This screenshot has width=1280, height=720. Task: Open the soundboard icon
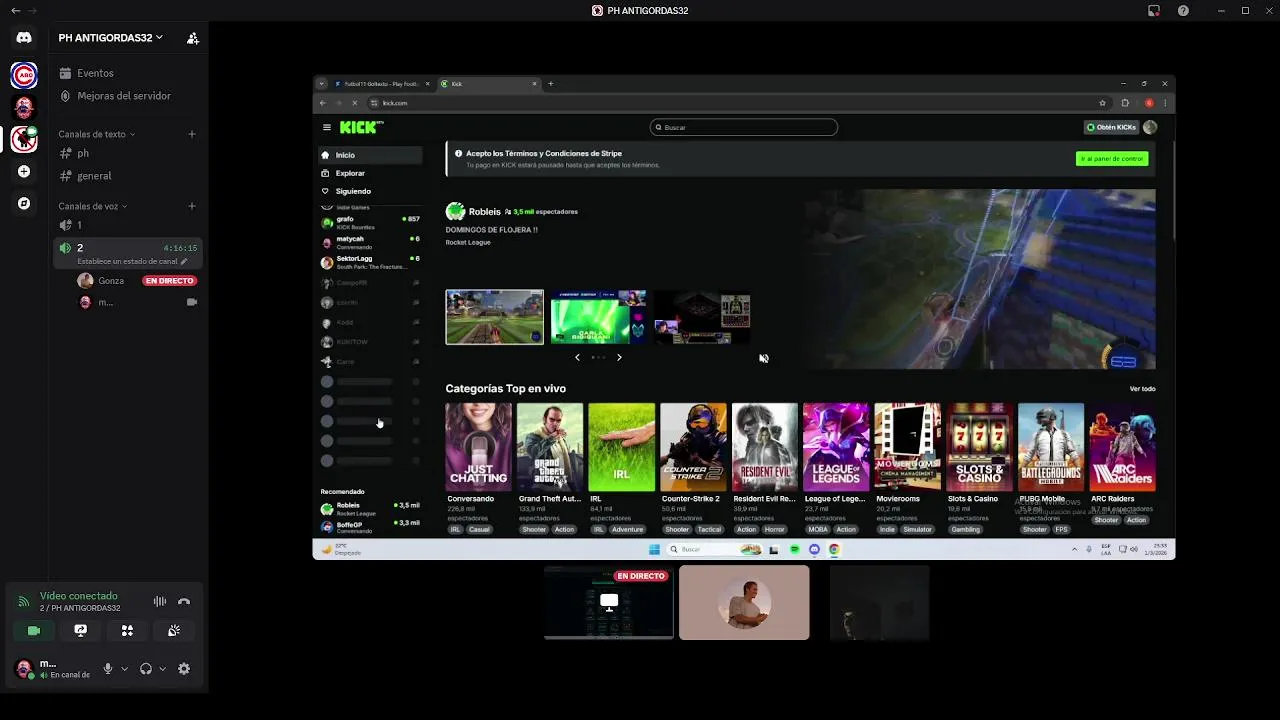[174, 631]
